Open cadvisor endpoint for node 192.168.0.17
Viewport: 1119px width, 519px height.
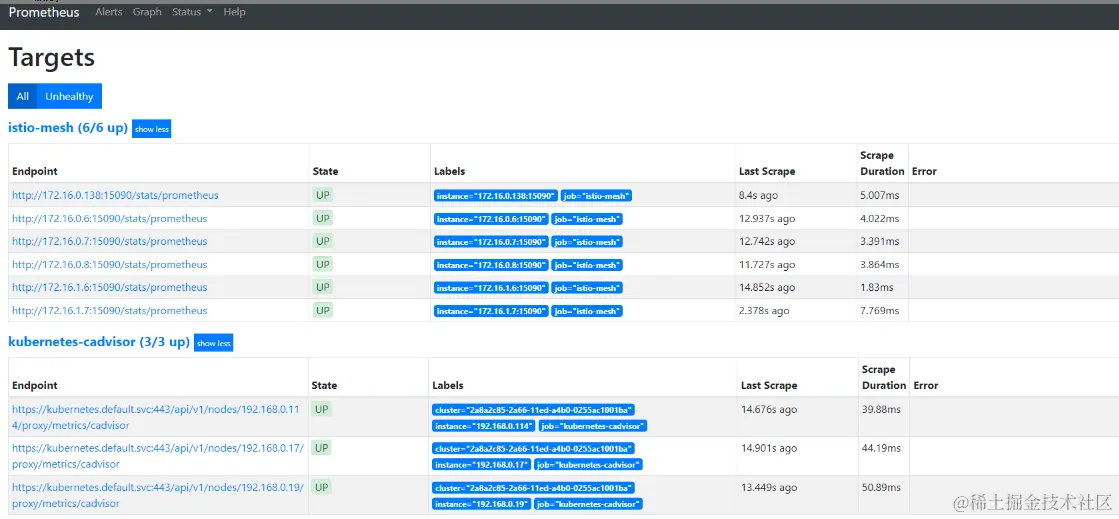coord(158,455)
